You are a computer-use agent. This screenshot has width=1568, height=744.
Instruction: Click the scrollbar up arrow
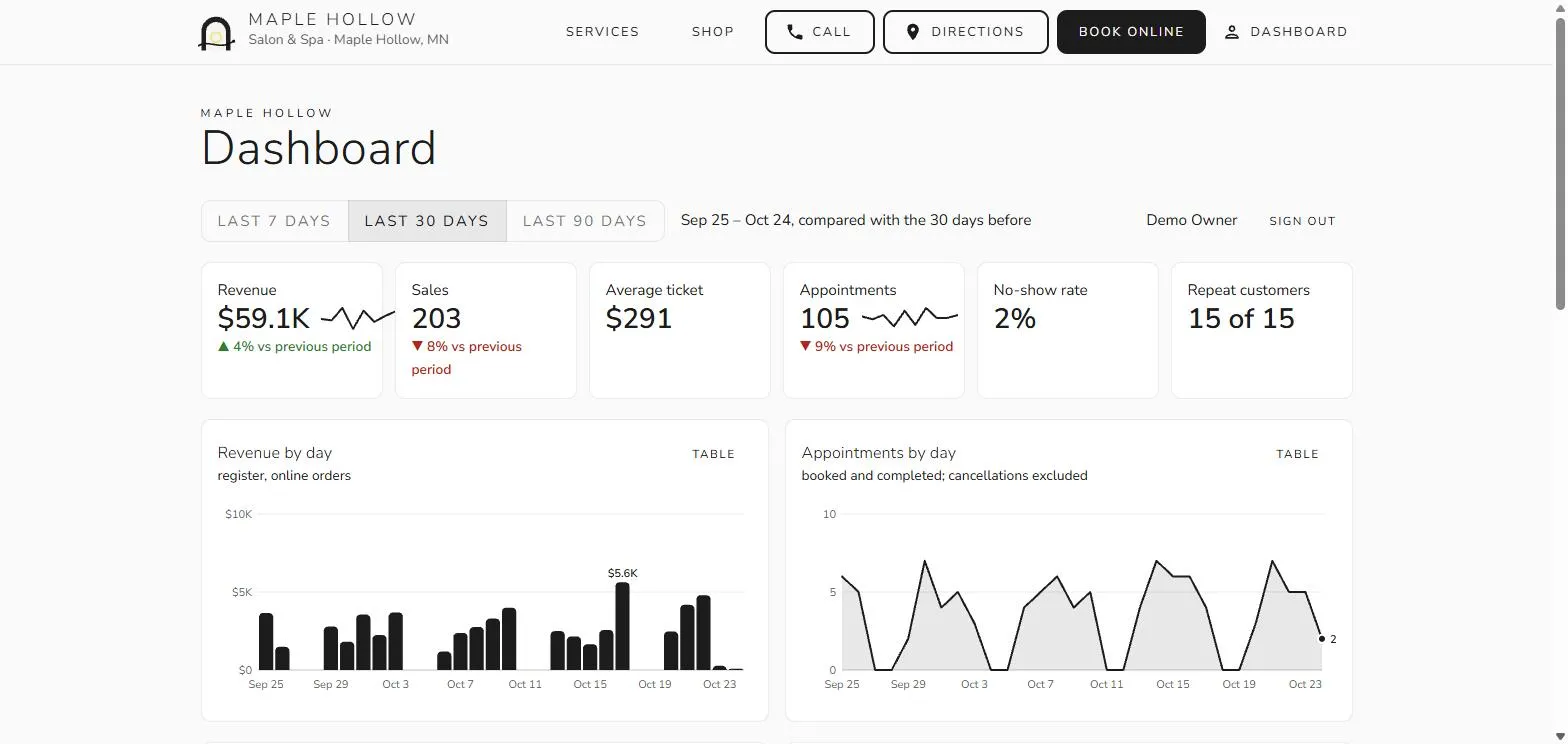pos(1560,8)
